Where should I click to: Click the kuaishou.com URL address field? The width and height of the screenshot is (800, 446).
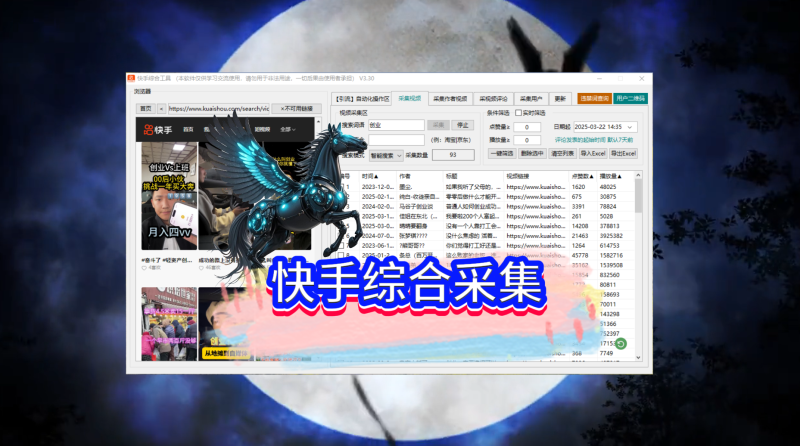coord(218,109)
